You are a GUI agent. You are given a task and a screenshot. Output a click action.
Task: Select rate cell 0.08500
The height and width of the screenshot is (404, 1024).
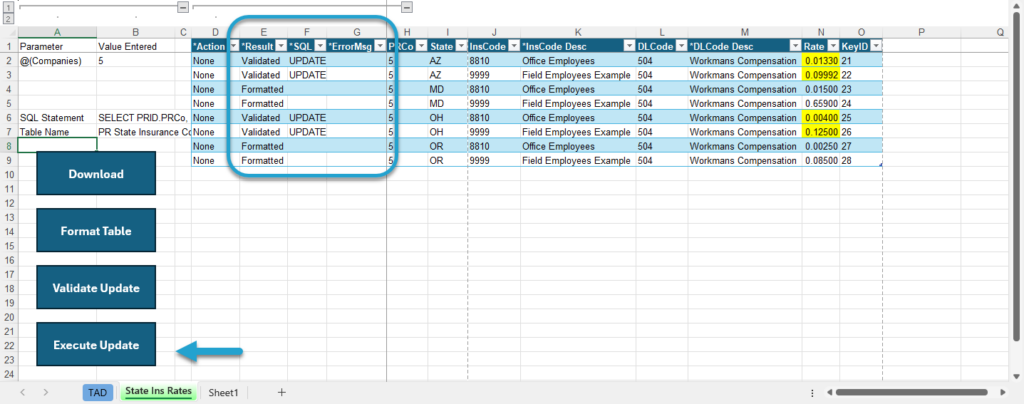tap(821, 160)
